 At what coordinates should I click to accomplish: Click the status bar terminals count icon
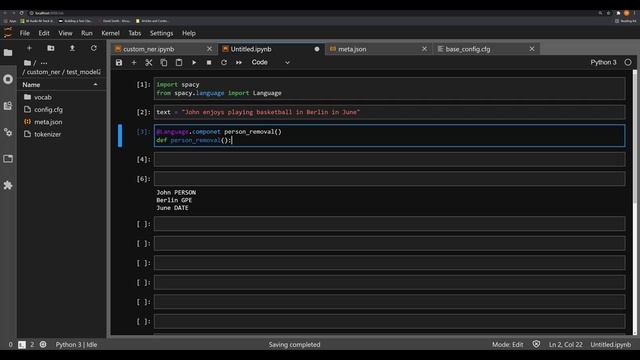(x=22, y=345)
